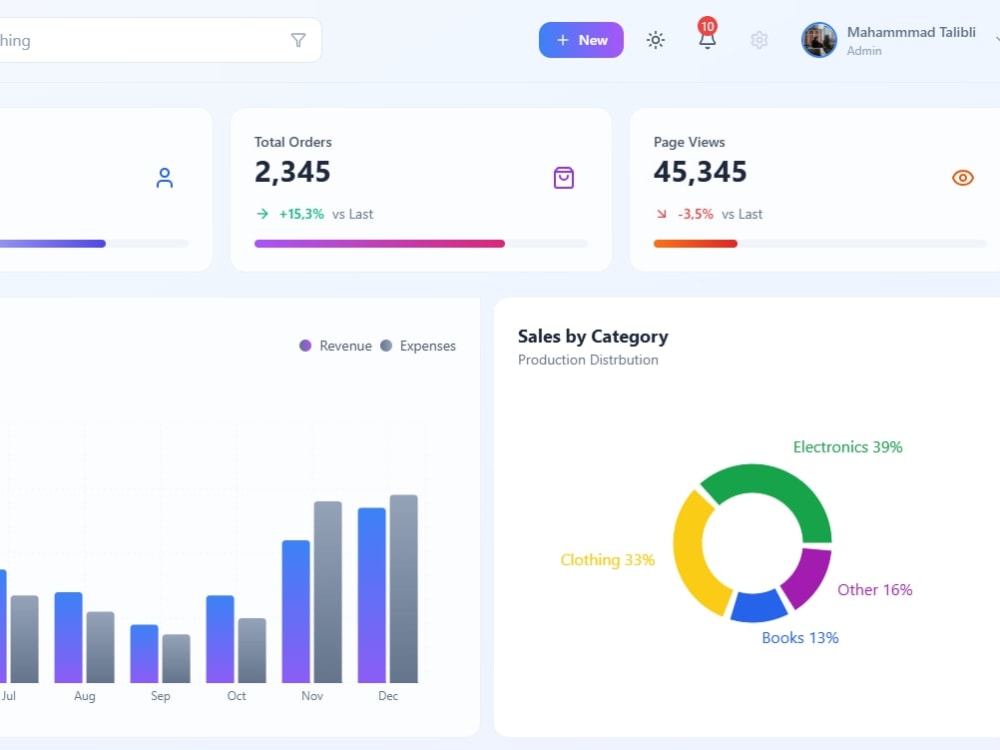Click the red 10 notification badge
Image resolution: width=1000 pixels, height=750 pixels.
pyautogui.click(x=707, y=26)
